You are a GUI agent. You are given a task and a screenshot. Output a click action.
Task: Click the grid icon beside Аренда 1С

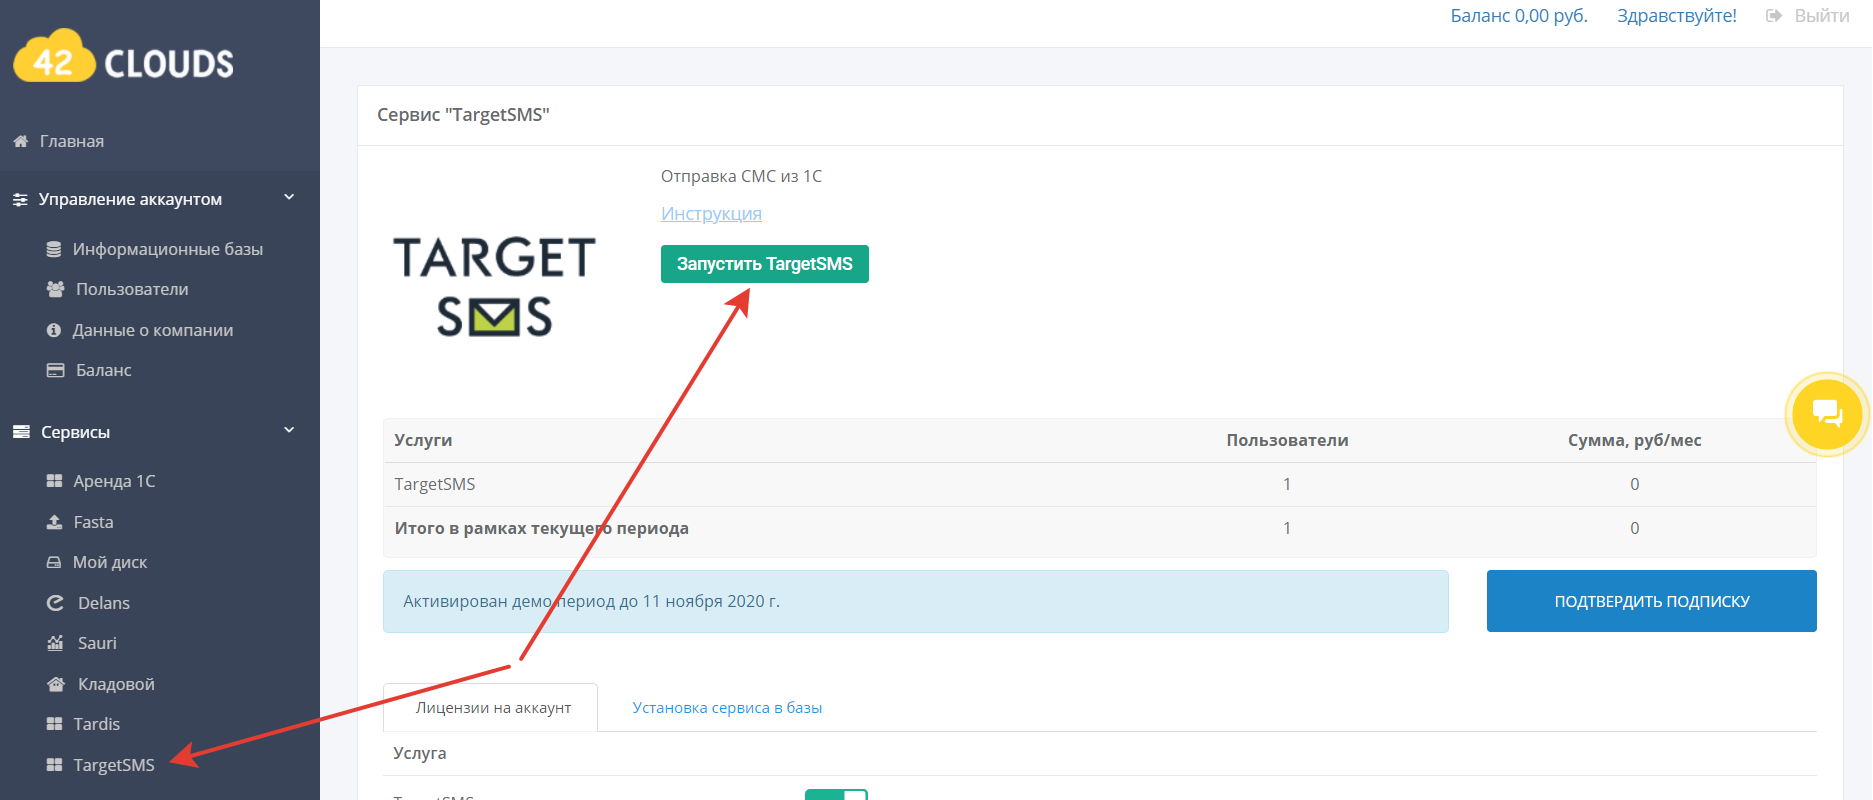point(55,481)
